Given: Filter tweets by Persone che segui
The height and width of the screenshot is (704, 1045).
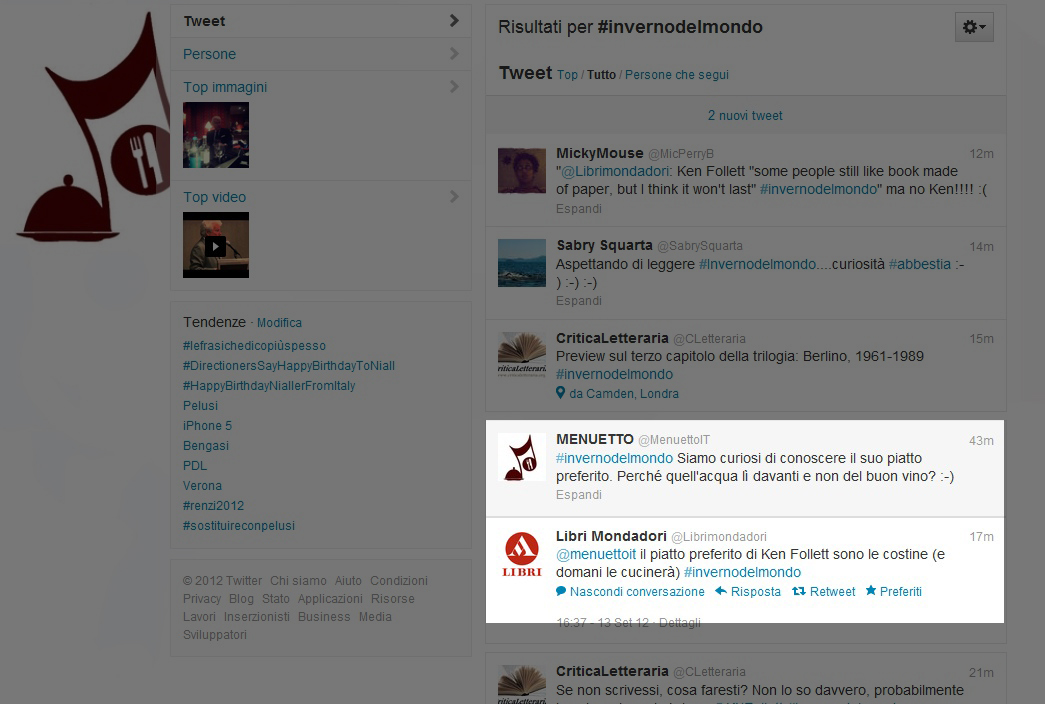Looking at the screenshot, I should pyautogui.click(x=676, y=75).
